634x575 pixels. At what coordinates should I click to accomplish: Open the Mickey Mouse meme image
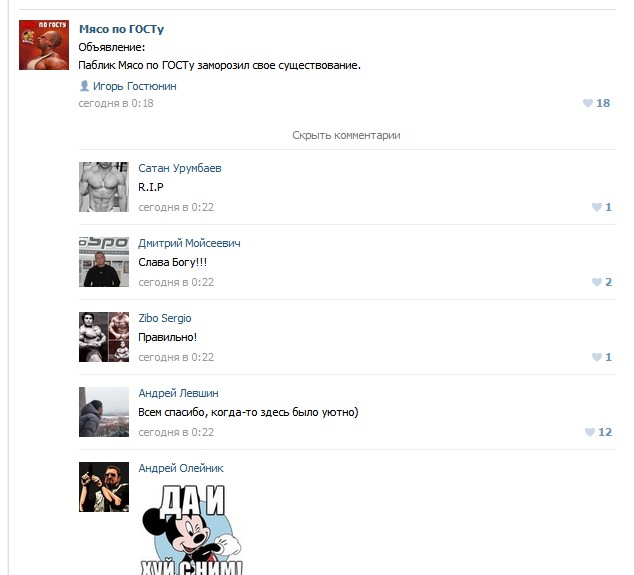pyautogui.click(x=192, y=530)
